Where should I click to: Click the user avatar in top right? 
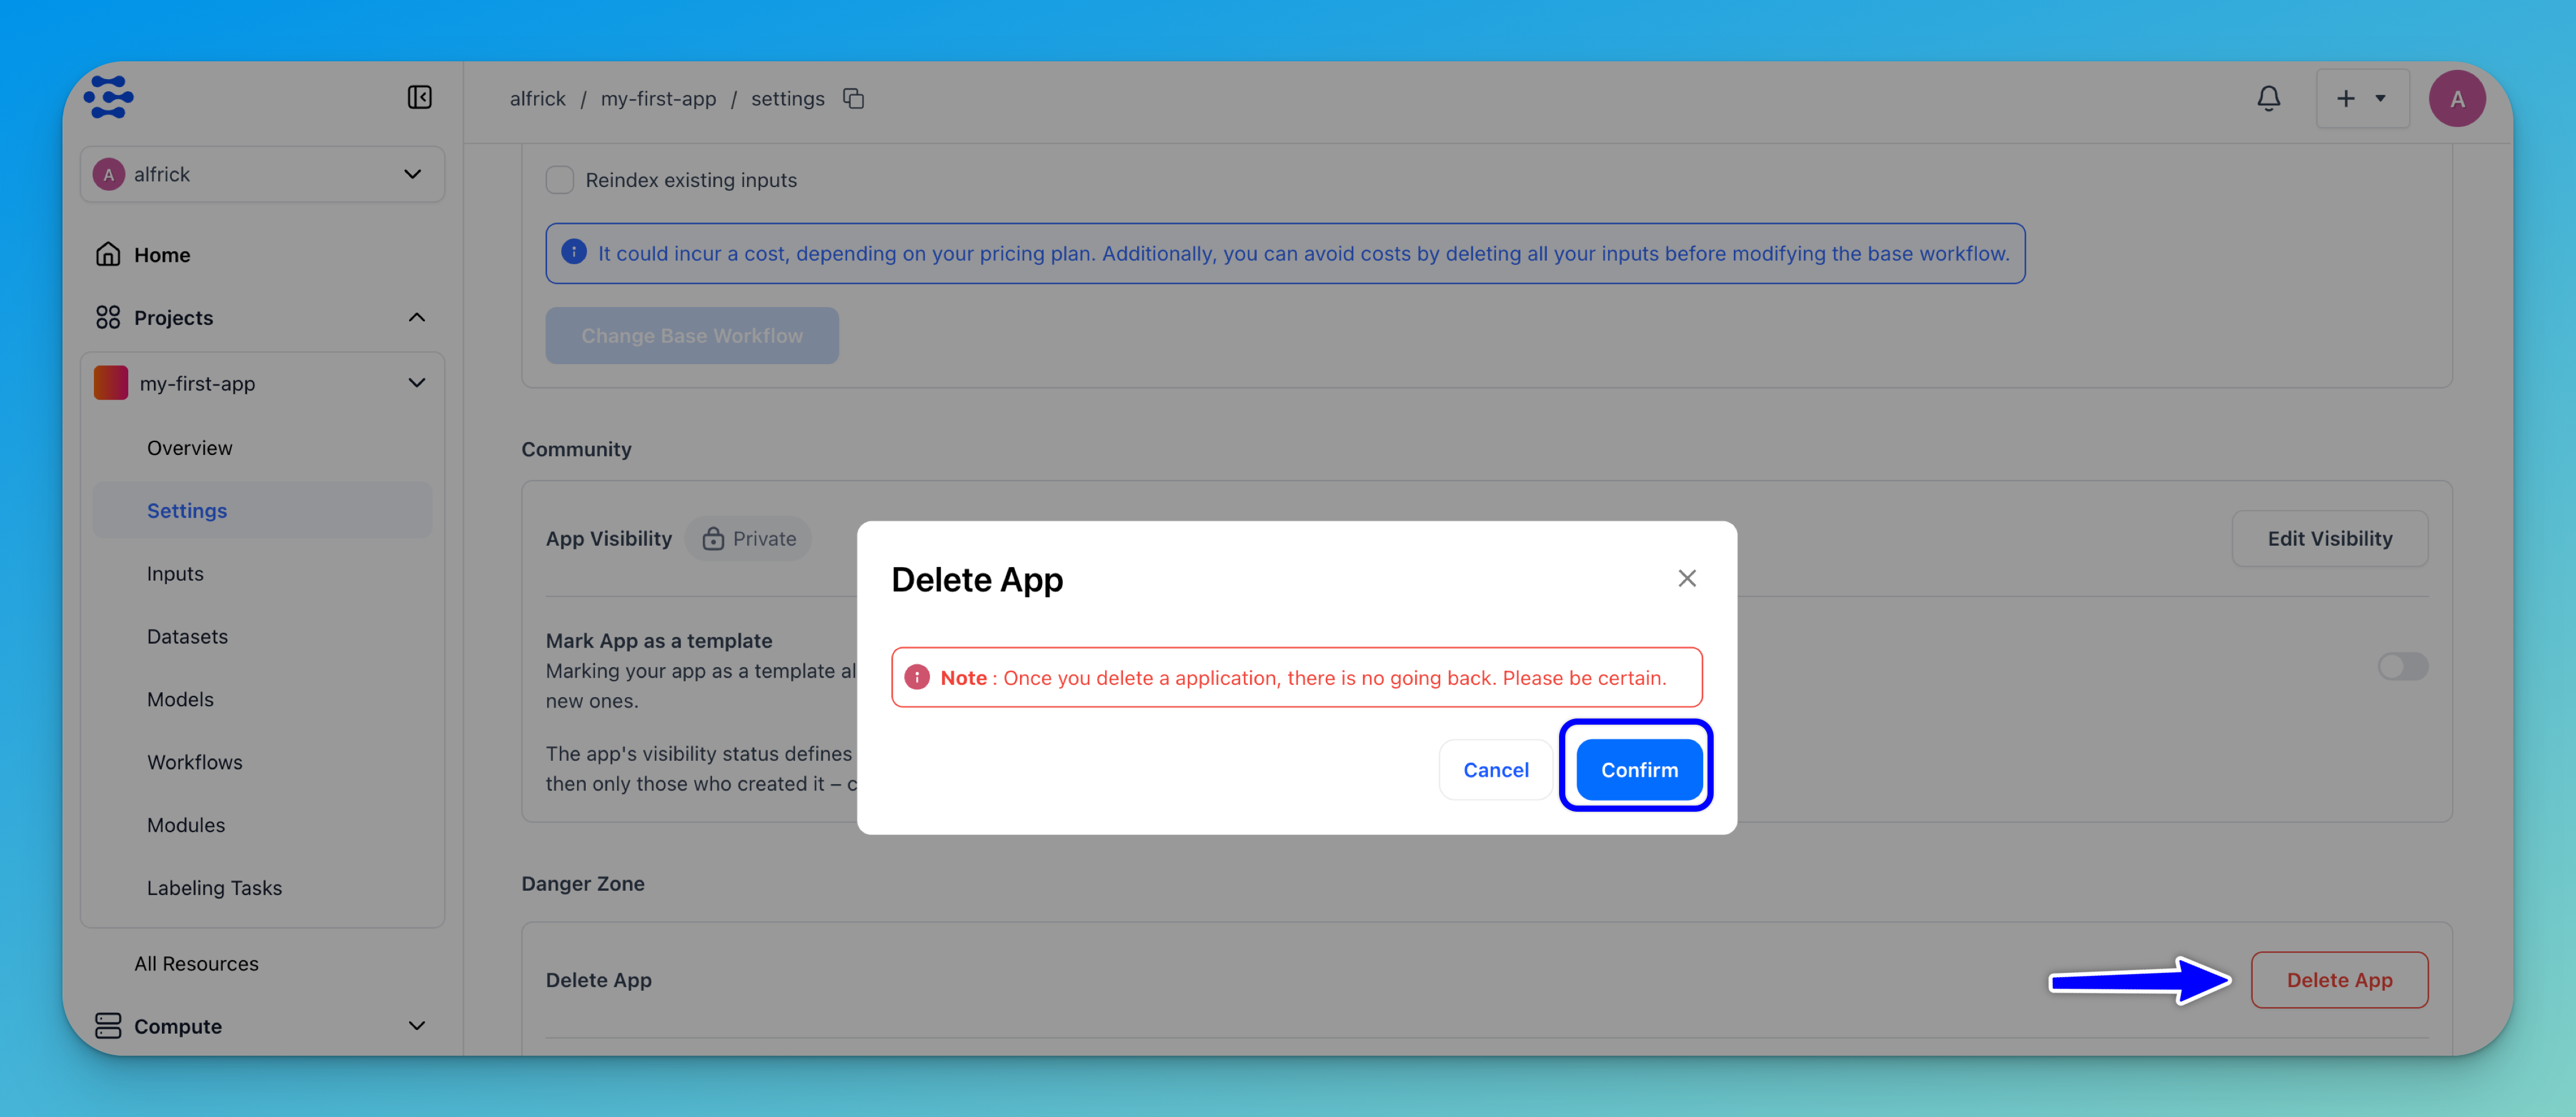click(2456, 98)
